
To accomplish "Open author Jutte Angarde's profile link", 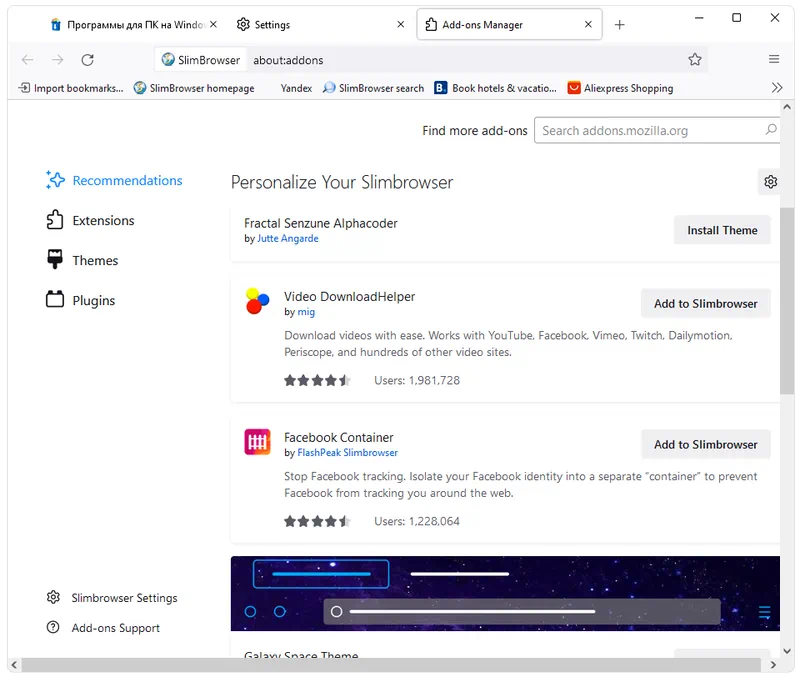I will click(288, 238).
